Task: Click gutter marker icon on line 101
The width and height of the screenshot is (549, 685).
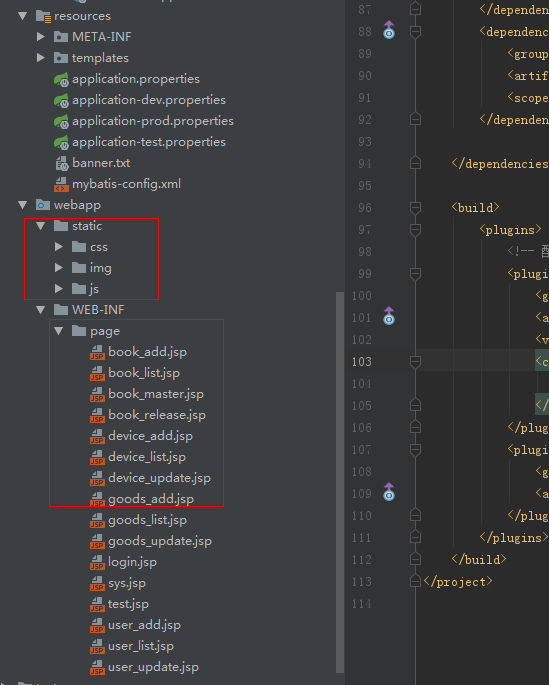Action: click(x=389, y=316)
